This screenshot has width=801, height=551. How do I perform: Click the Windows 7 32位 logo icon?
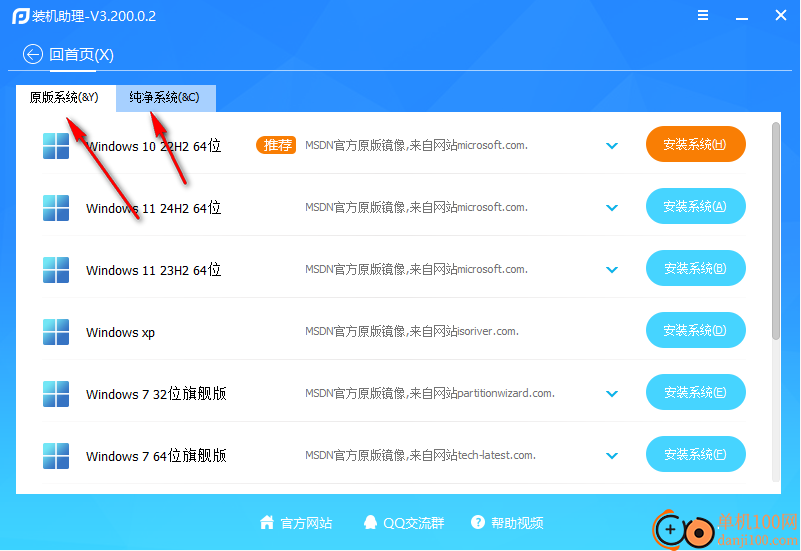click(x=56, y=394)
